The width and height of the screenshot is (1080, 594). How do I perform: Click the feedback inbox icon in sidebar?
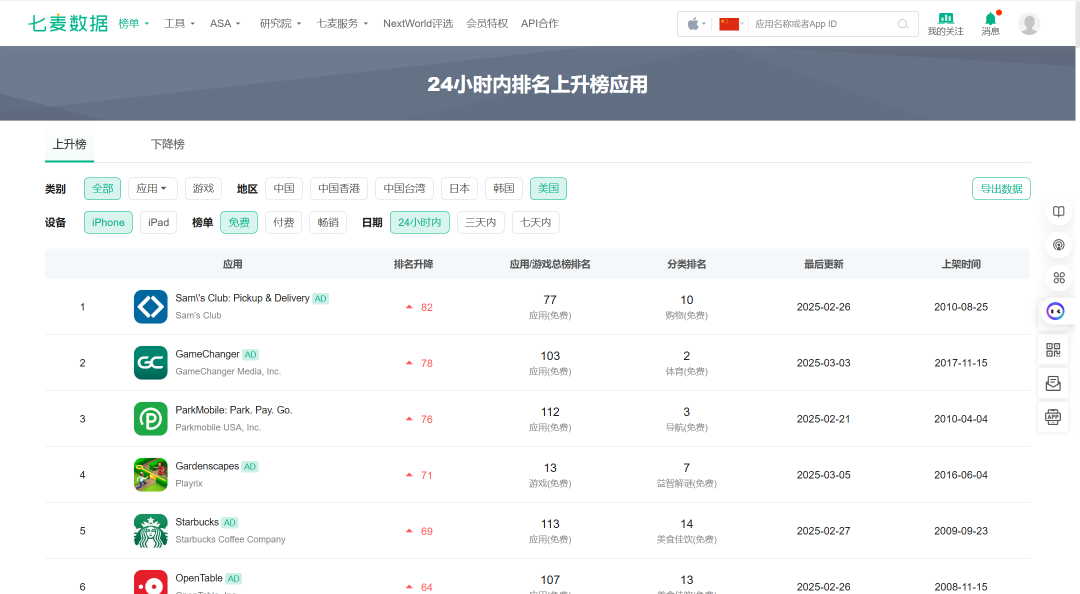pyautogui.click(x=1053, y=383)
